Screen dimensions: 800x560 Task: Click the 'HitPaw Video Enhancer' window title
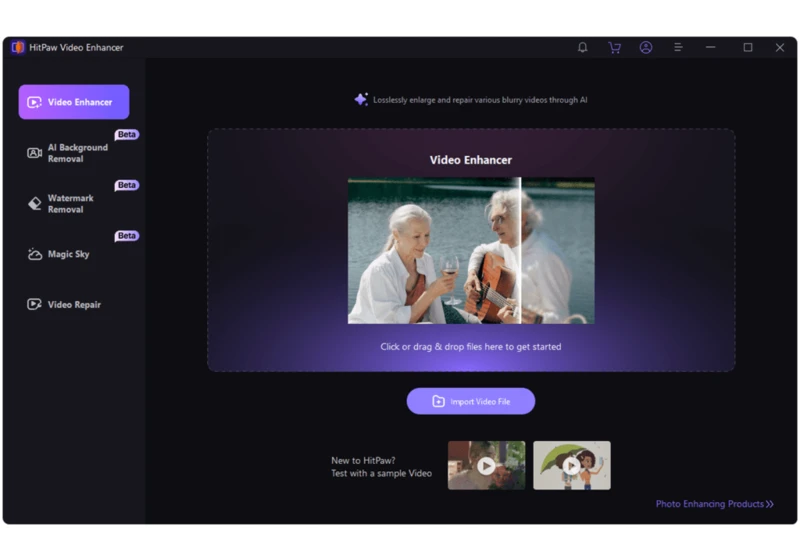(76, 47)
